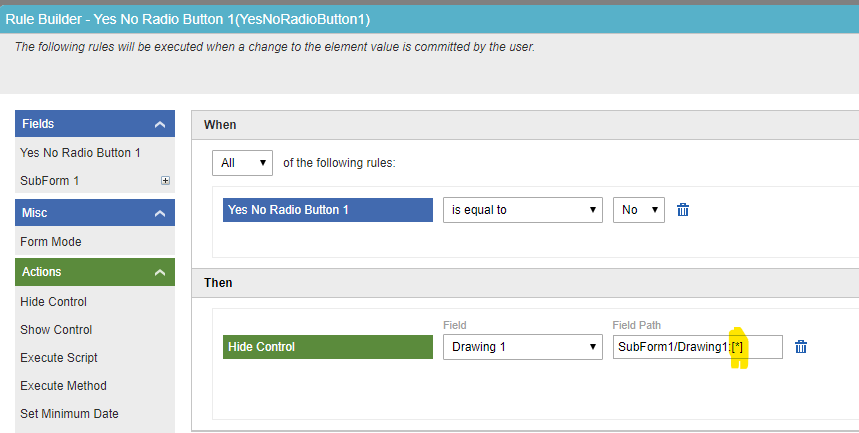Select SubForm 1 in Fields list
859x433 pixels.
pyautogui.click(x=50, y=181)
